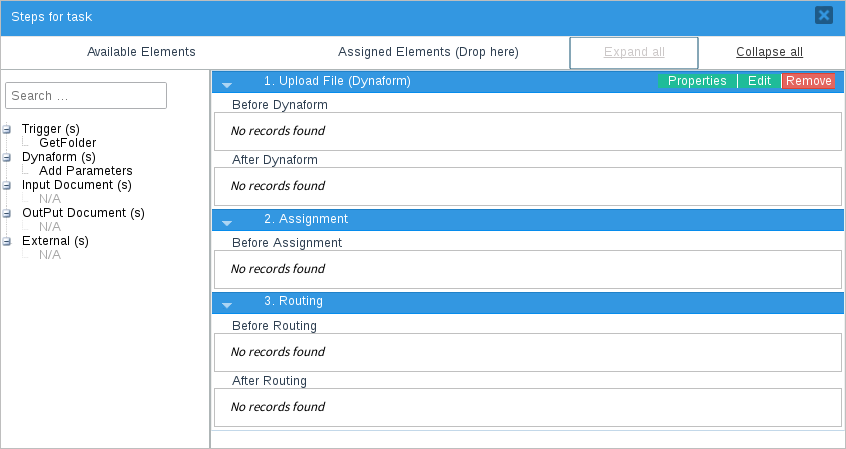The width and height of the screenshot is (846, 449).
Task: Click the Collapse all link
Action: 769,52
